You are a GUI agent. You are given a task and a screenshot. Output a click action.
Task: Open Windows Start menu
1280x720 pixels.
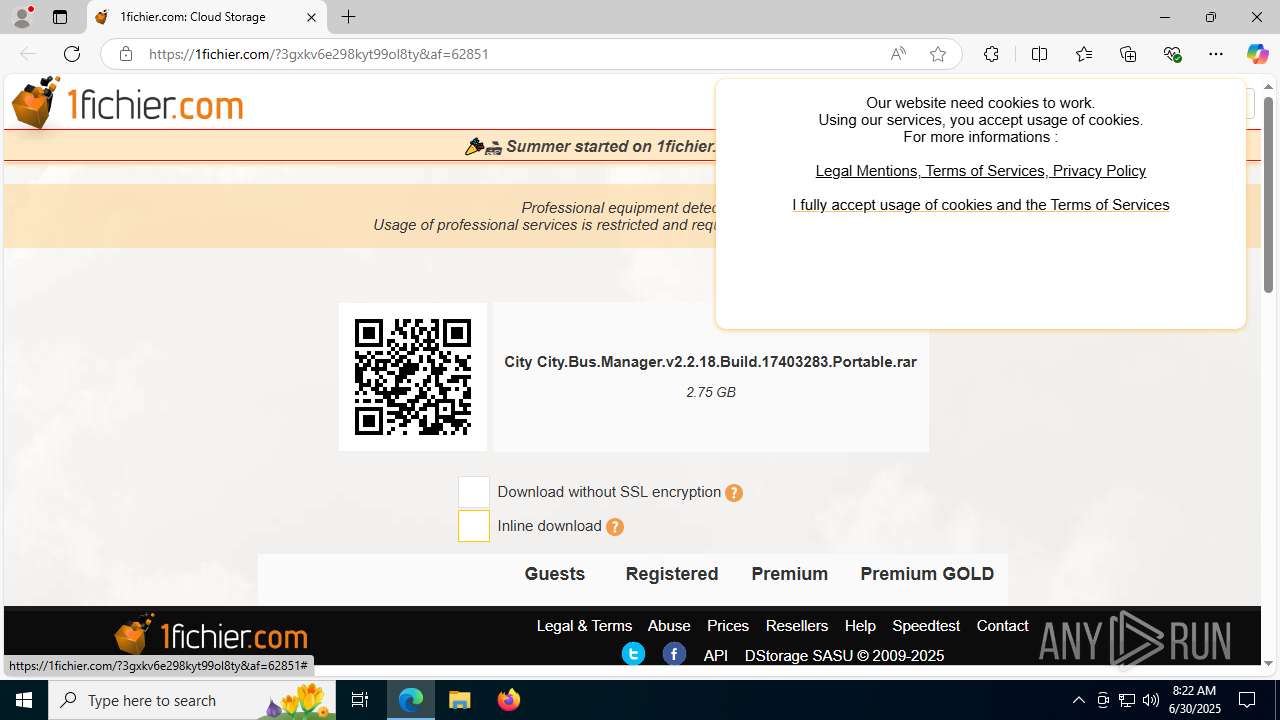click(24, 700)
